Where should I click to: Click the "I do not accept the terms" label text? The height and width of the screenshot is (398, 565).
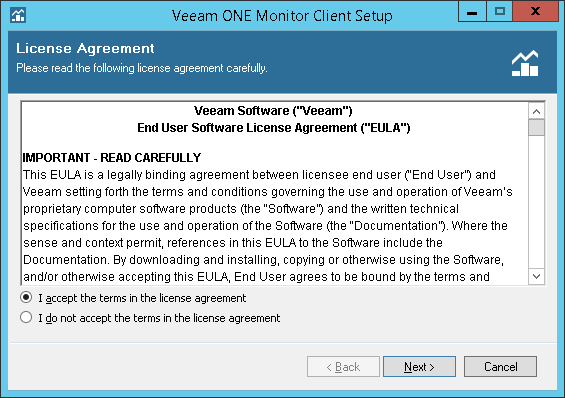click(x=159, y=318)
